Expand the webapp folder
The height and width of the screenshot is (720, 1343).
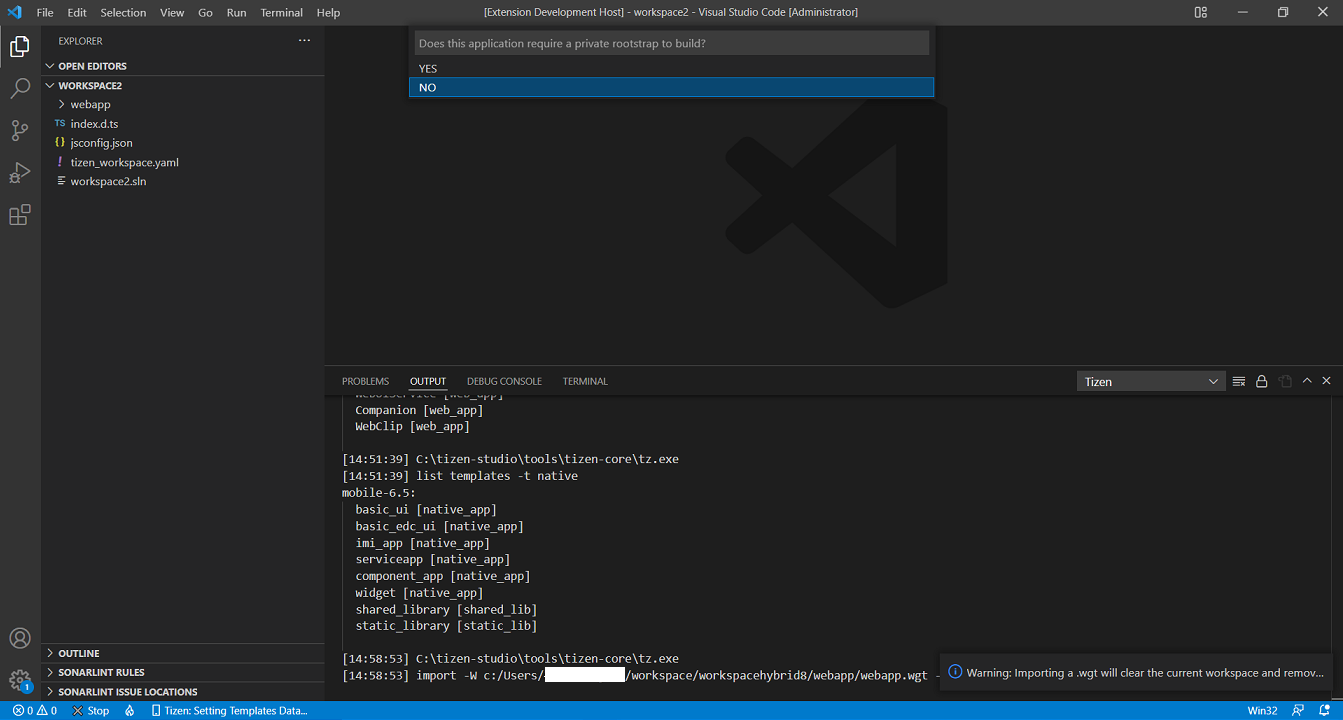point(90,104)
